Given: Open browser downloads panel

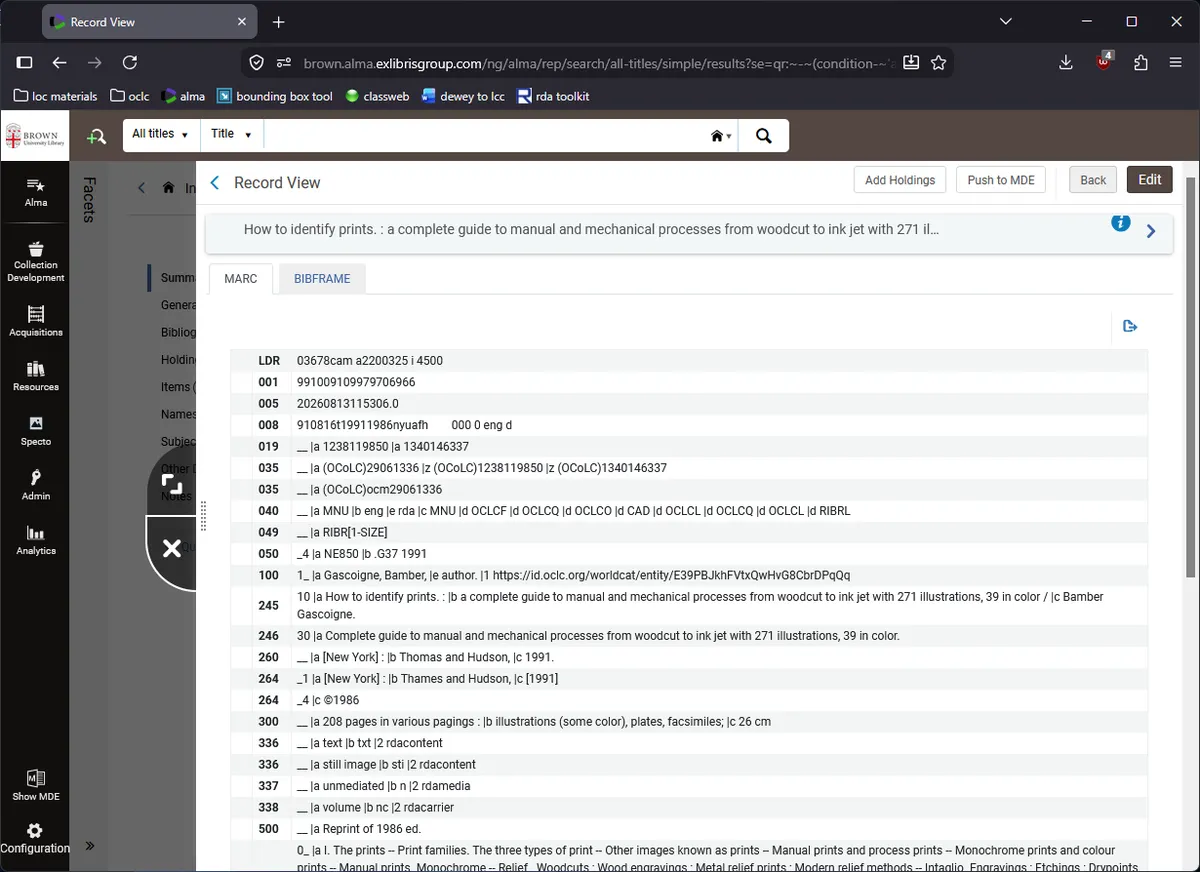Looking at the screenshot, I should tap(1065, 62).
